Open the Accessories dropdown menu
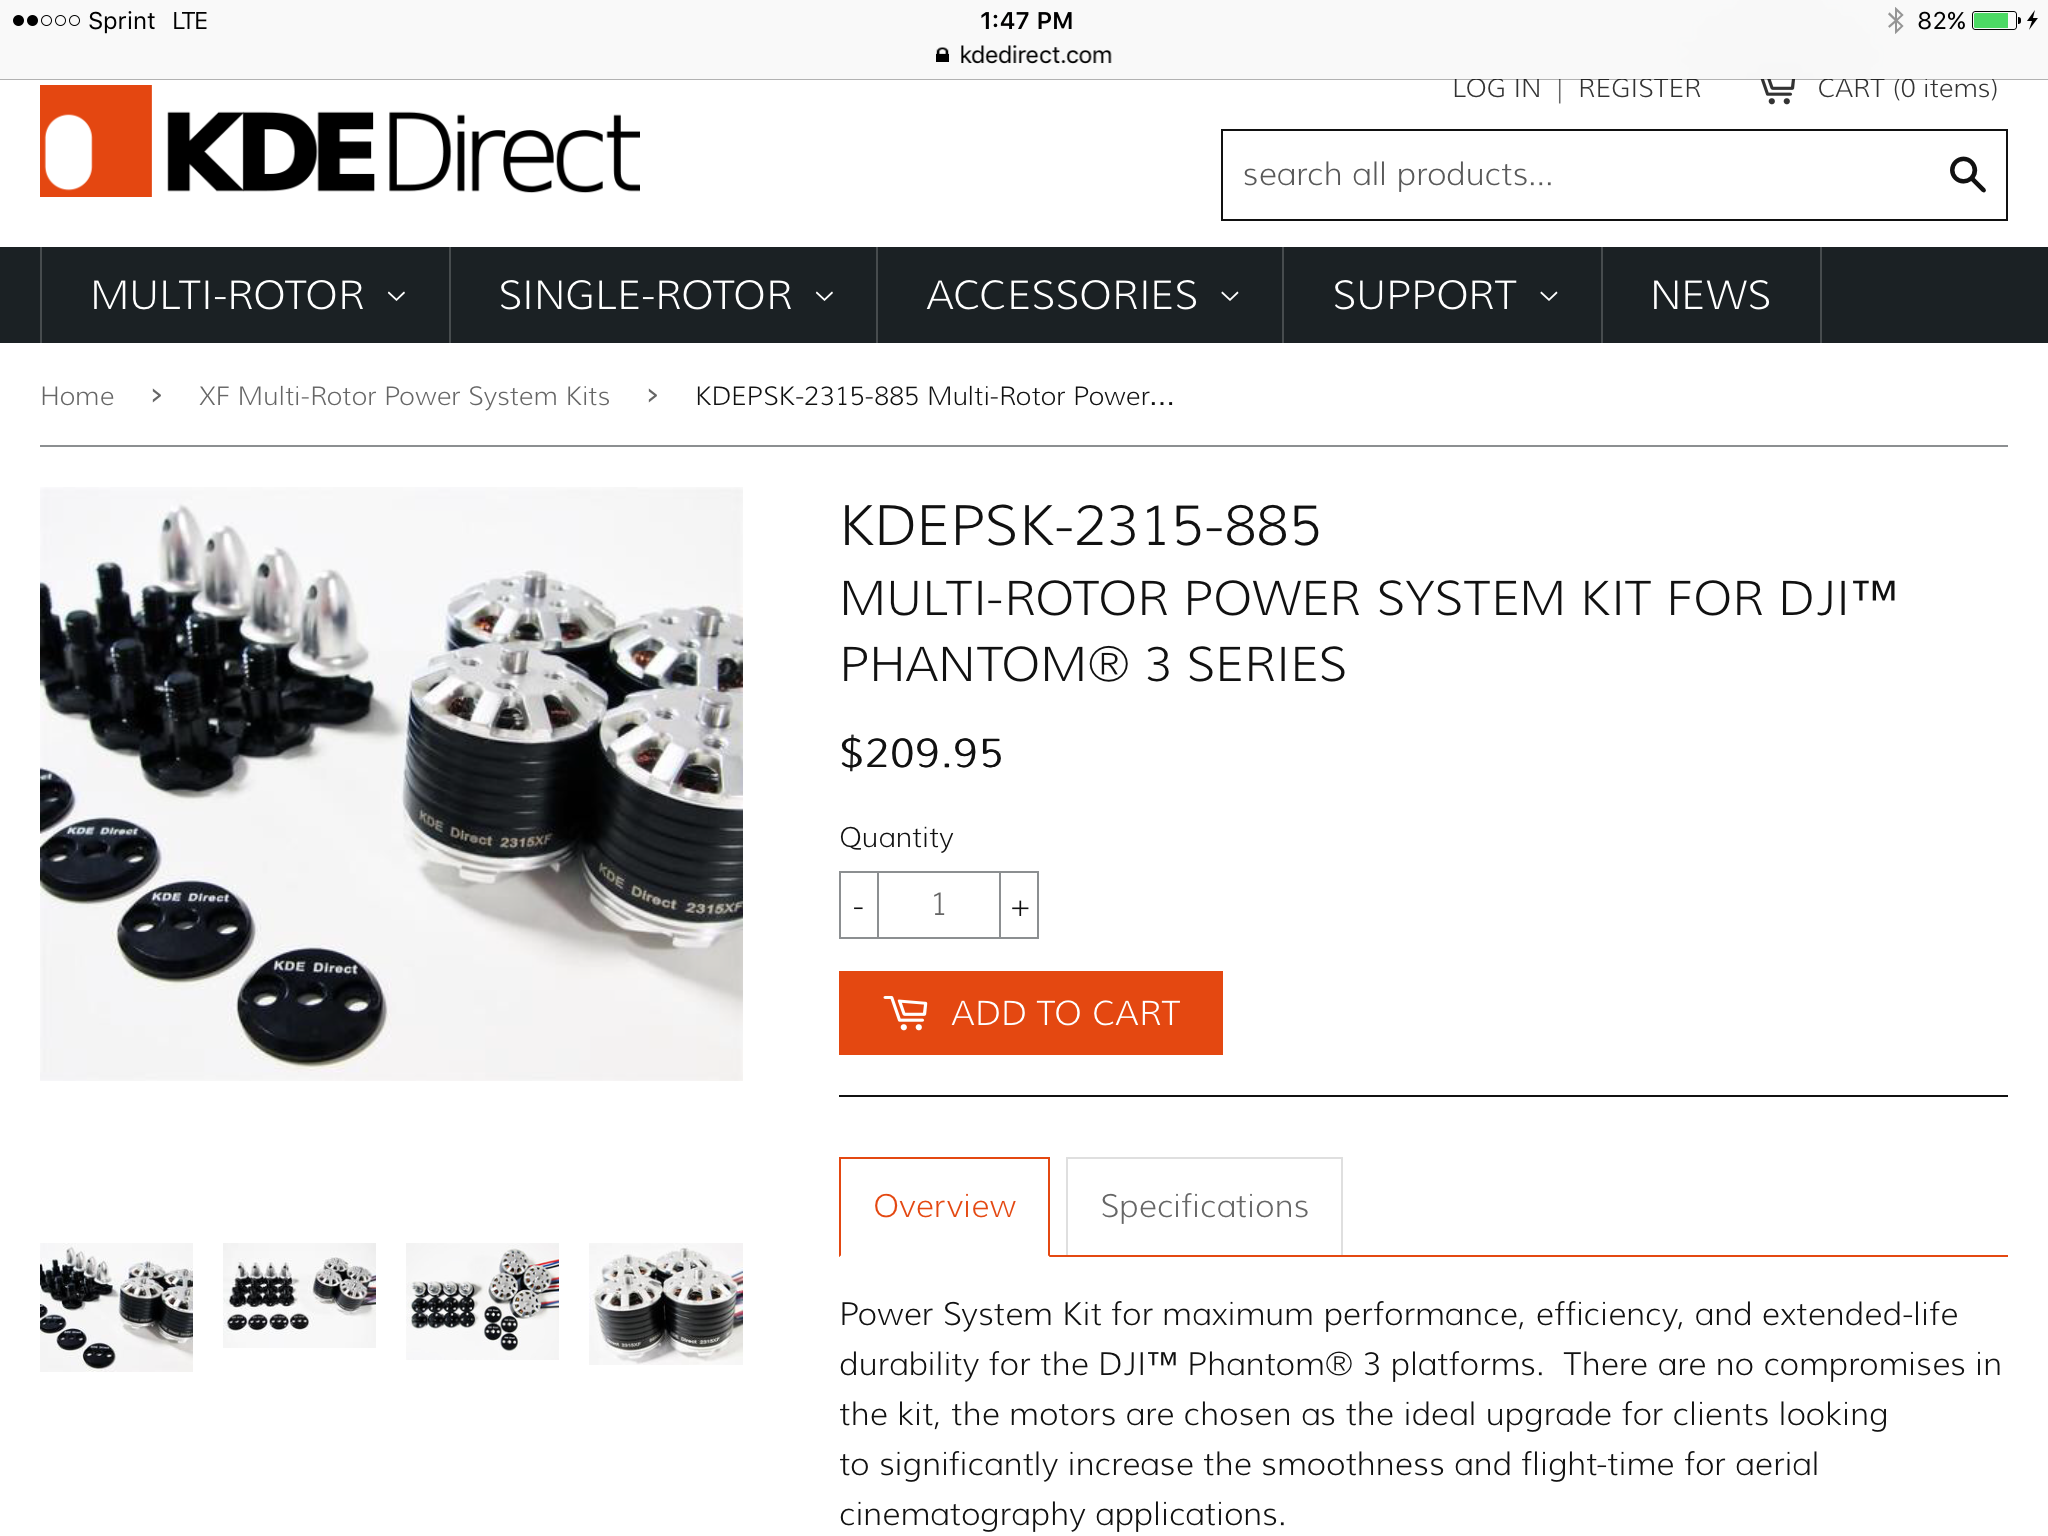Screen dimensions: 2048x1536 point(1081,295)
